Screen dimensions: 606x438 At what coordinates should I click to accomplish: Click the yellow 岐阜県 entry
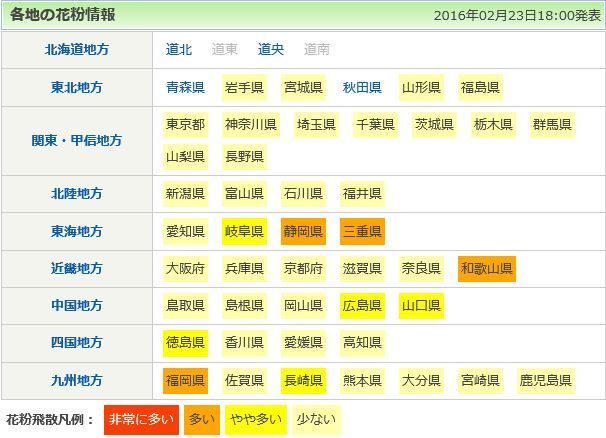[244, 232]
